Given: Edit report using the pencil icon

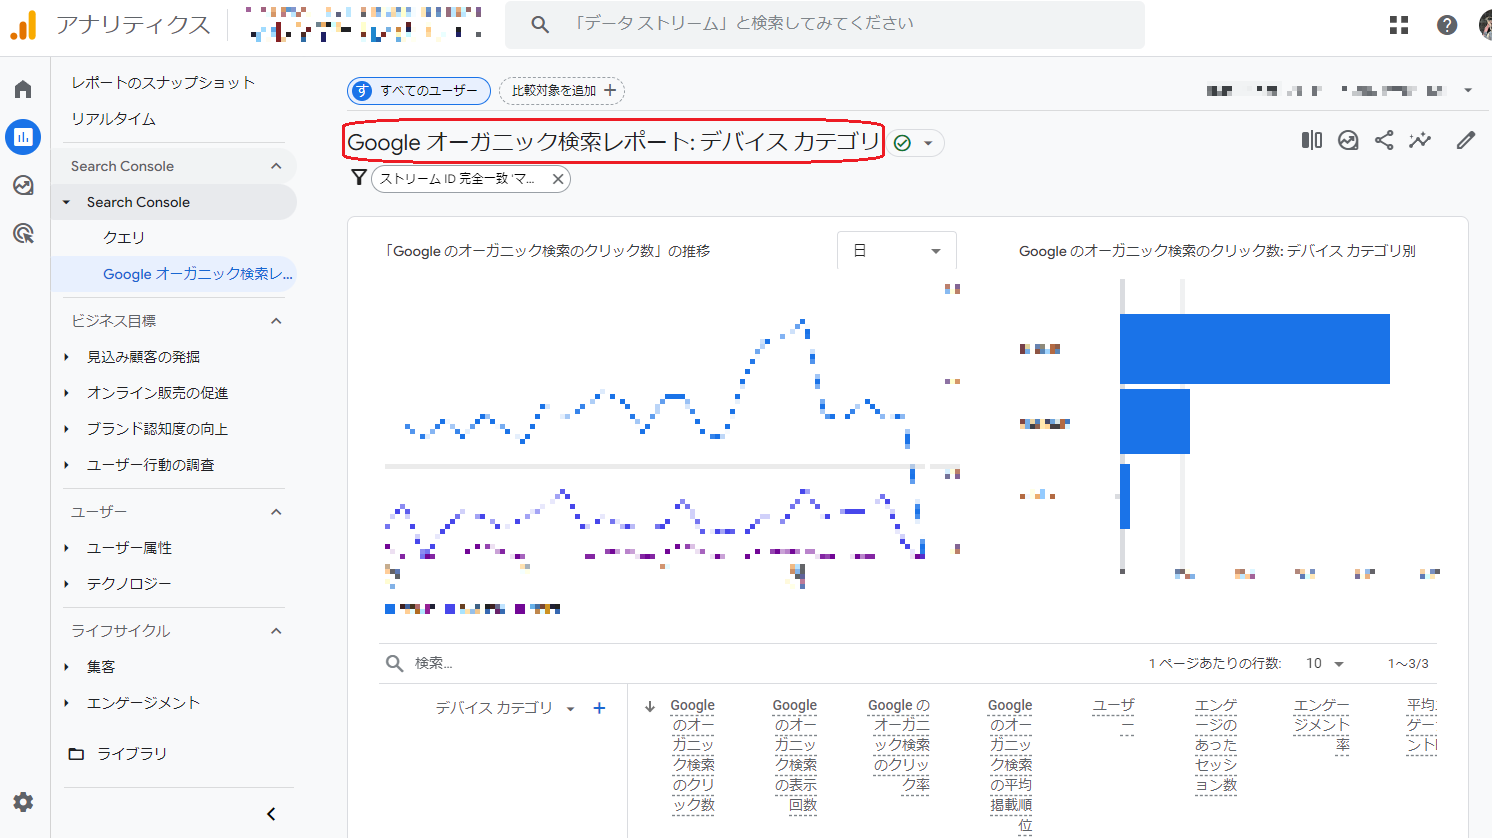Looking at the screenshot, I should coord(1465,140).
